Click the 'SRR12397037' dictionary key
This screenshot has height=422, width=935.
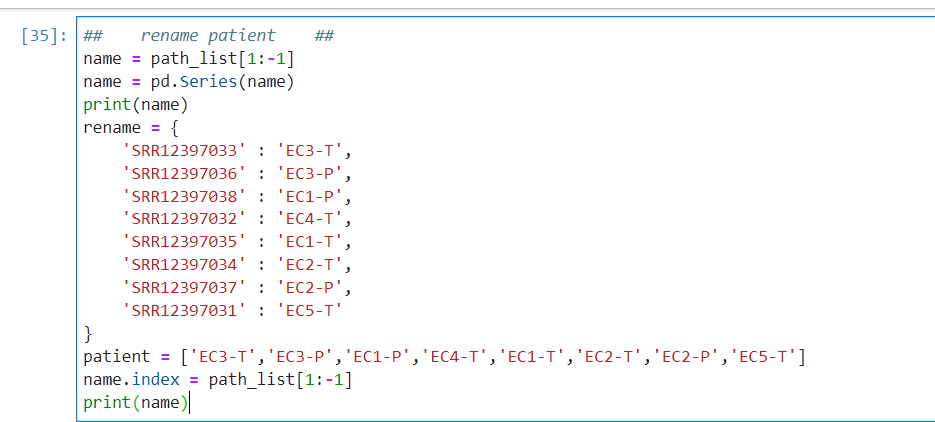point(184,288)
